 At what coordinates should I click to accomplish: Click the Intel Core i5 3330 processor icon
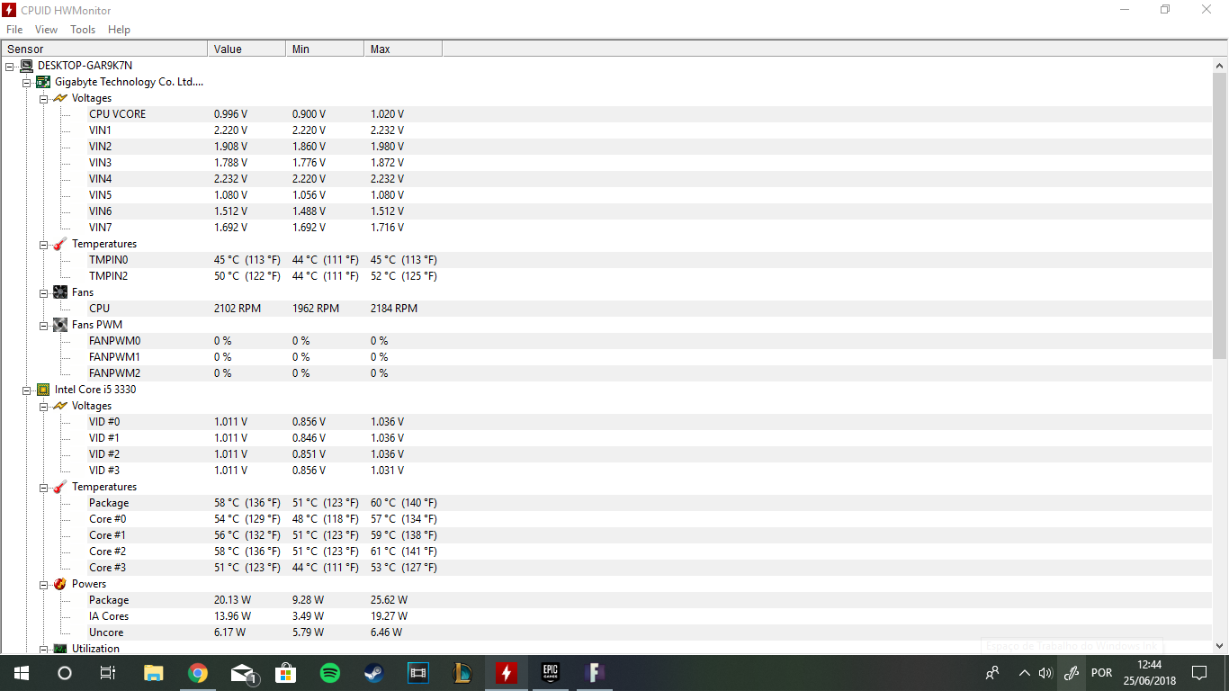point(43,390)
